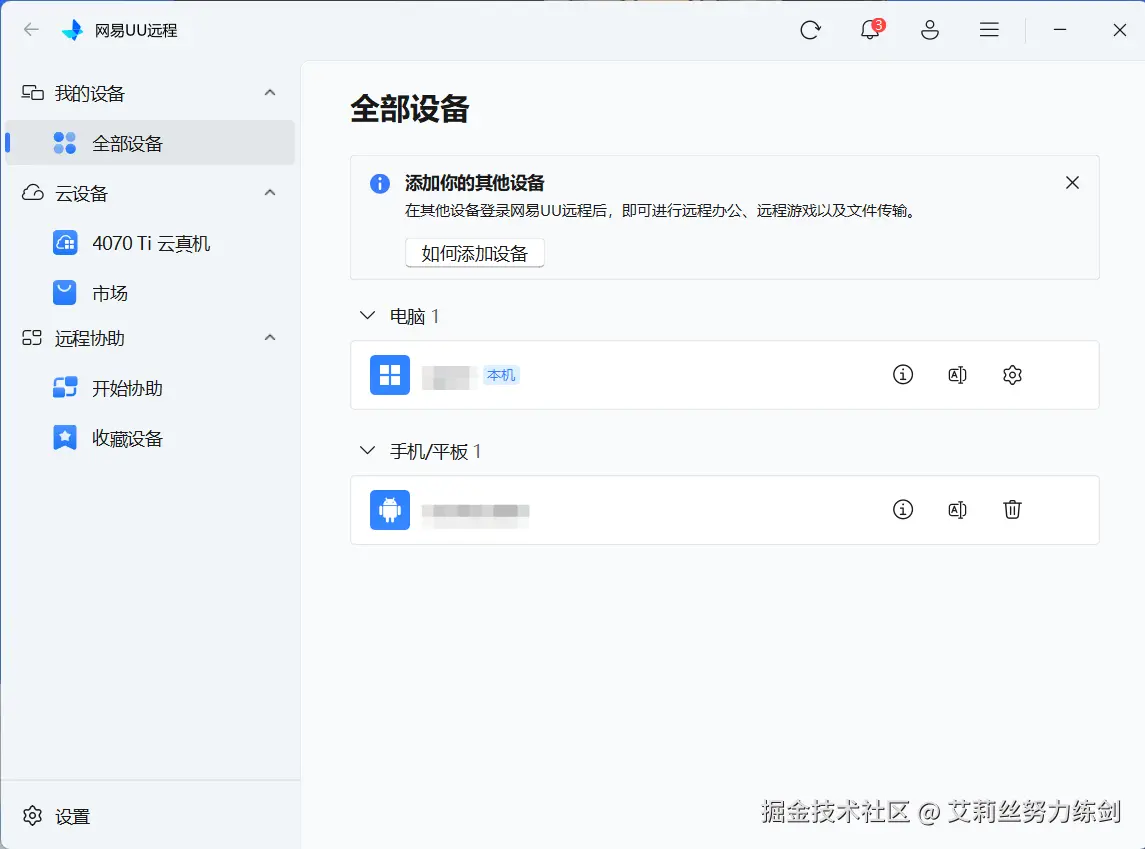Show info for the Android device
1145x849 pixels.
pos(903,510)
